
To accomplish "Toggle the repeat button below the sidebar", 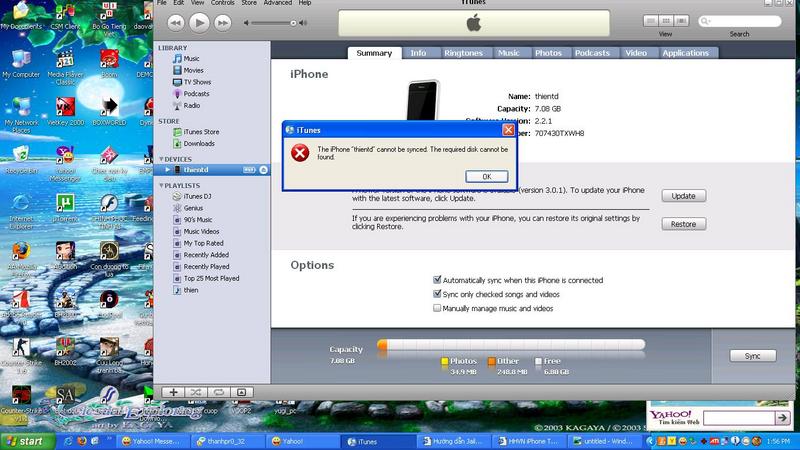I will click(217, 392).
